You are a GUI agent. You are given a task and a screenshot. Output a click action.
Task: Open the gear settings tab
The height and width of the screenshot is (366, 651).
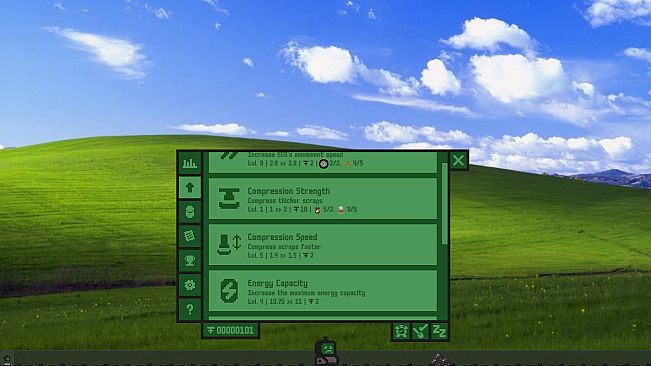pyautogui.click(x=190, y=285)
